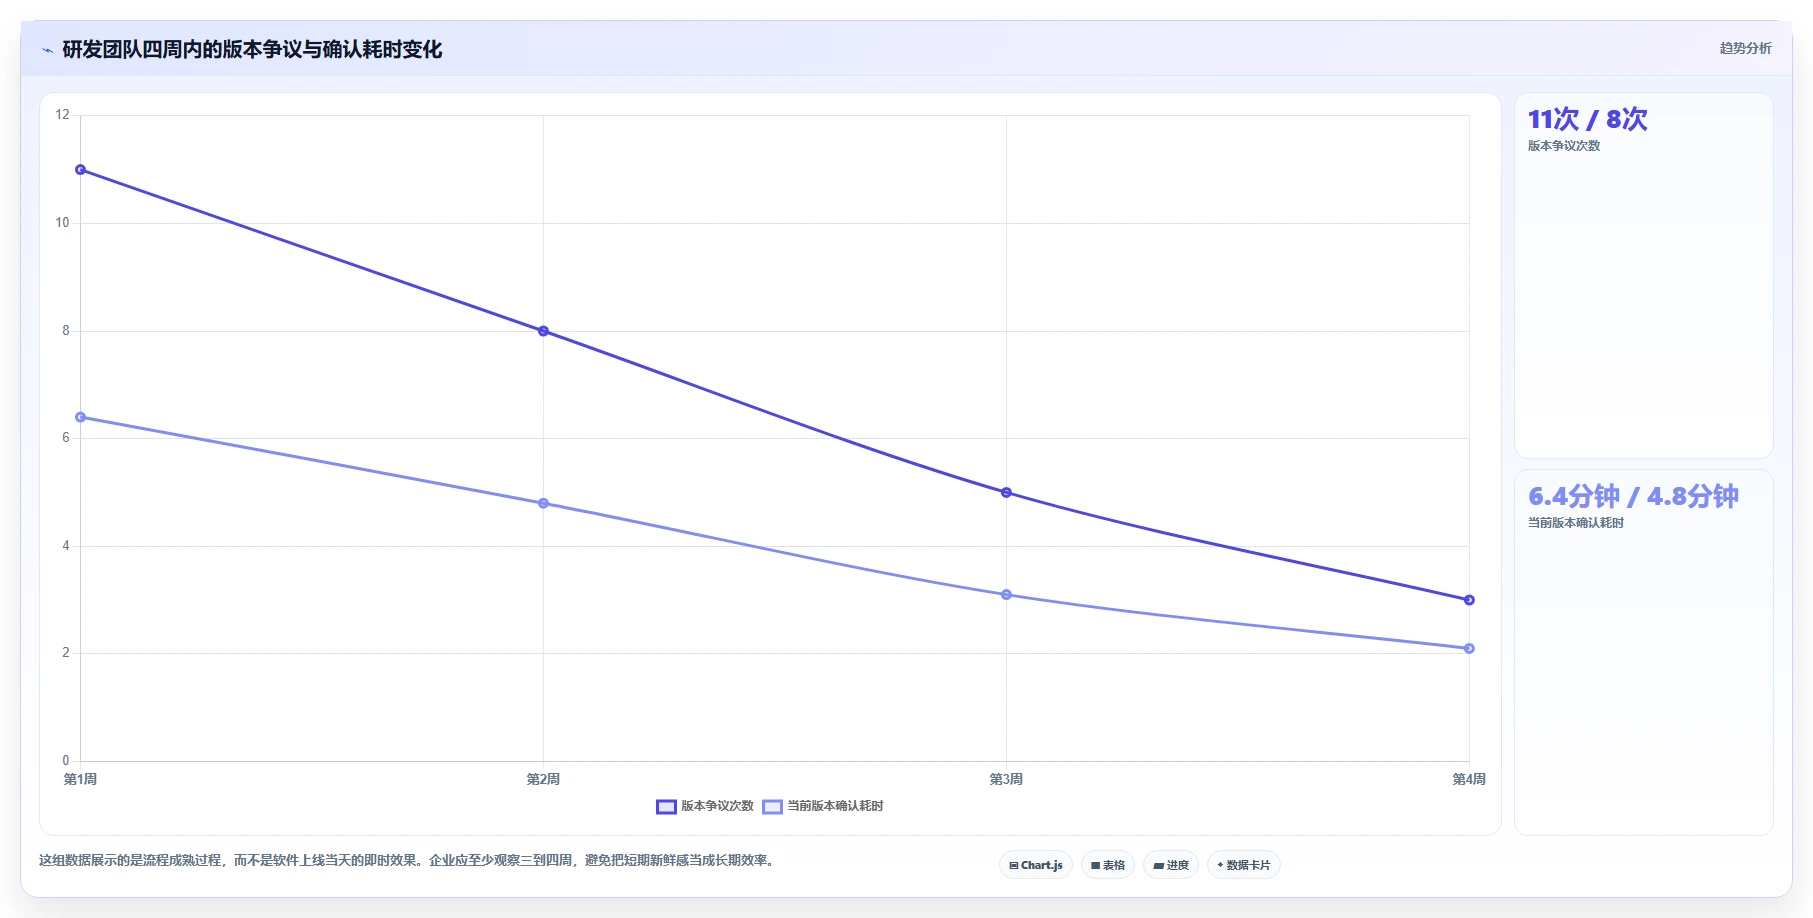The image size is (1813, 918).
Task: Click the y-axis value 10
Action: click(63, 223)
